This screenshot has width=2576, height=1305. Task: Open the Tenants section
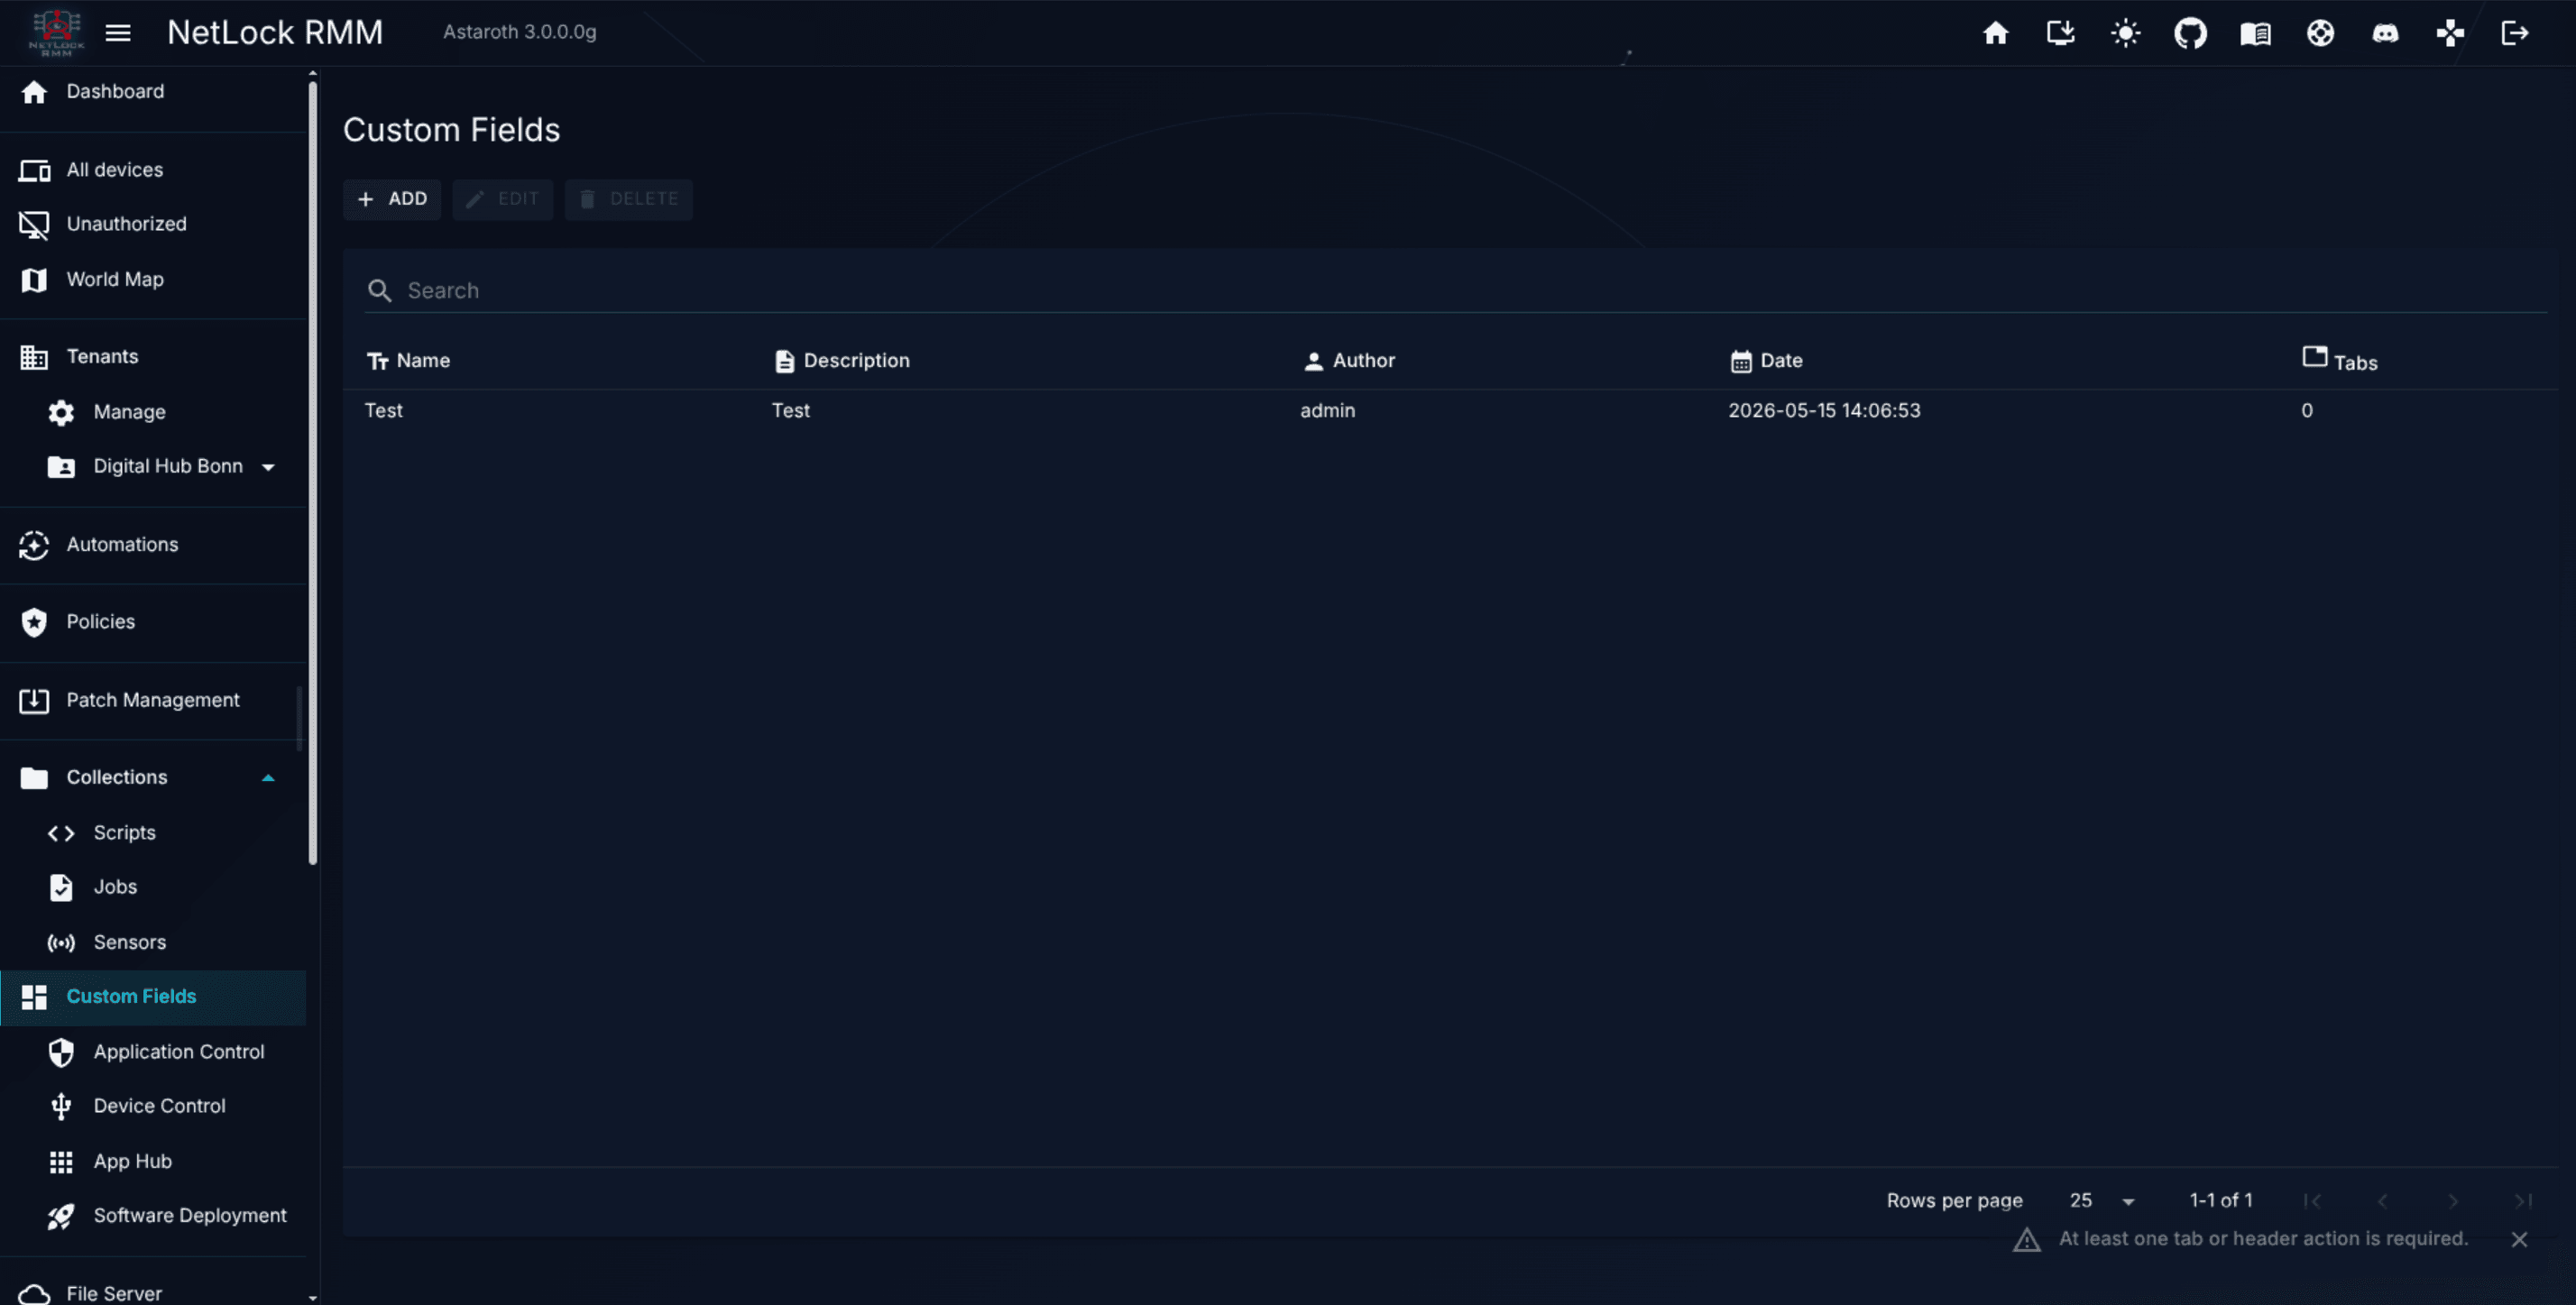153,357
